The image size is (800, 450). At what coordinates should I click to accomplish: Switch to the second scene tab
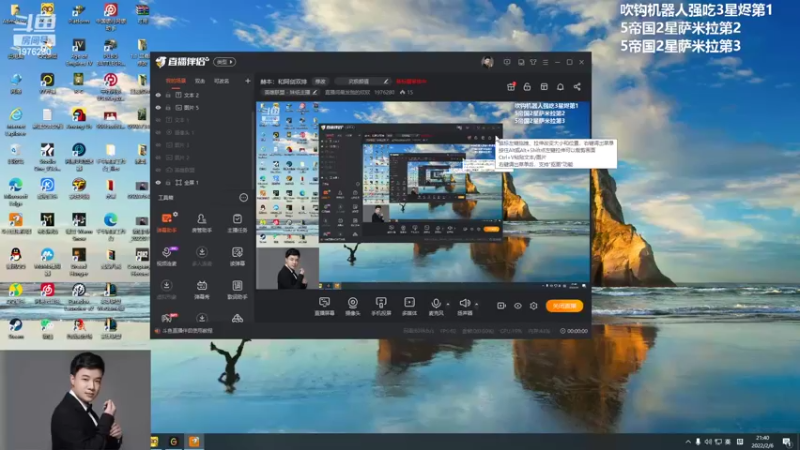click(x=200, y=81)
